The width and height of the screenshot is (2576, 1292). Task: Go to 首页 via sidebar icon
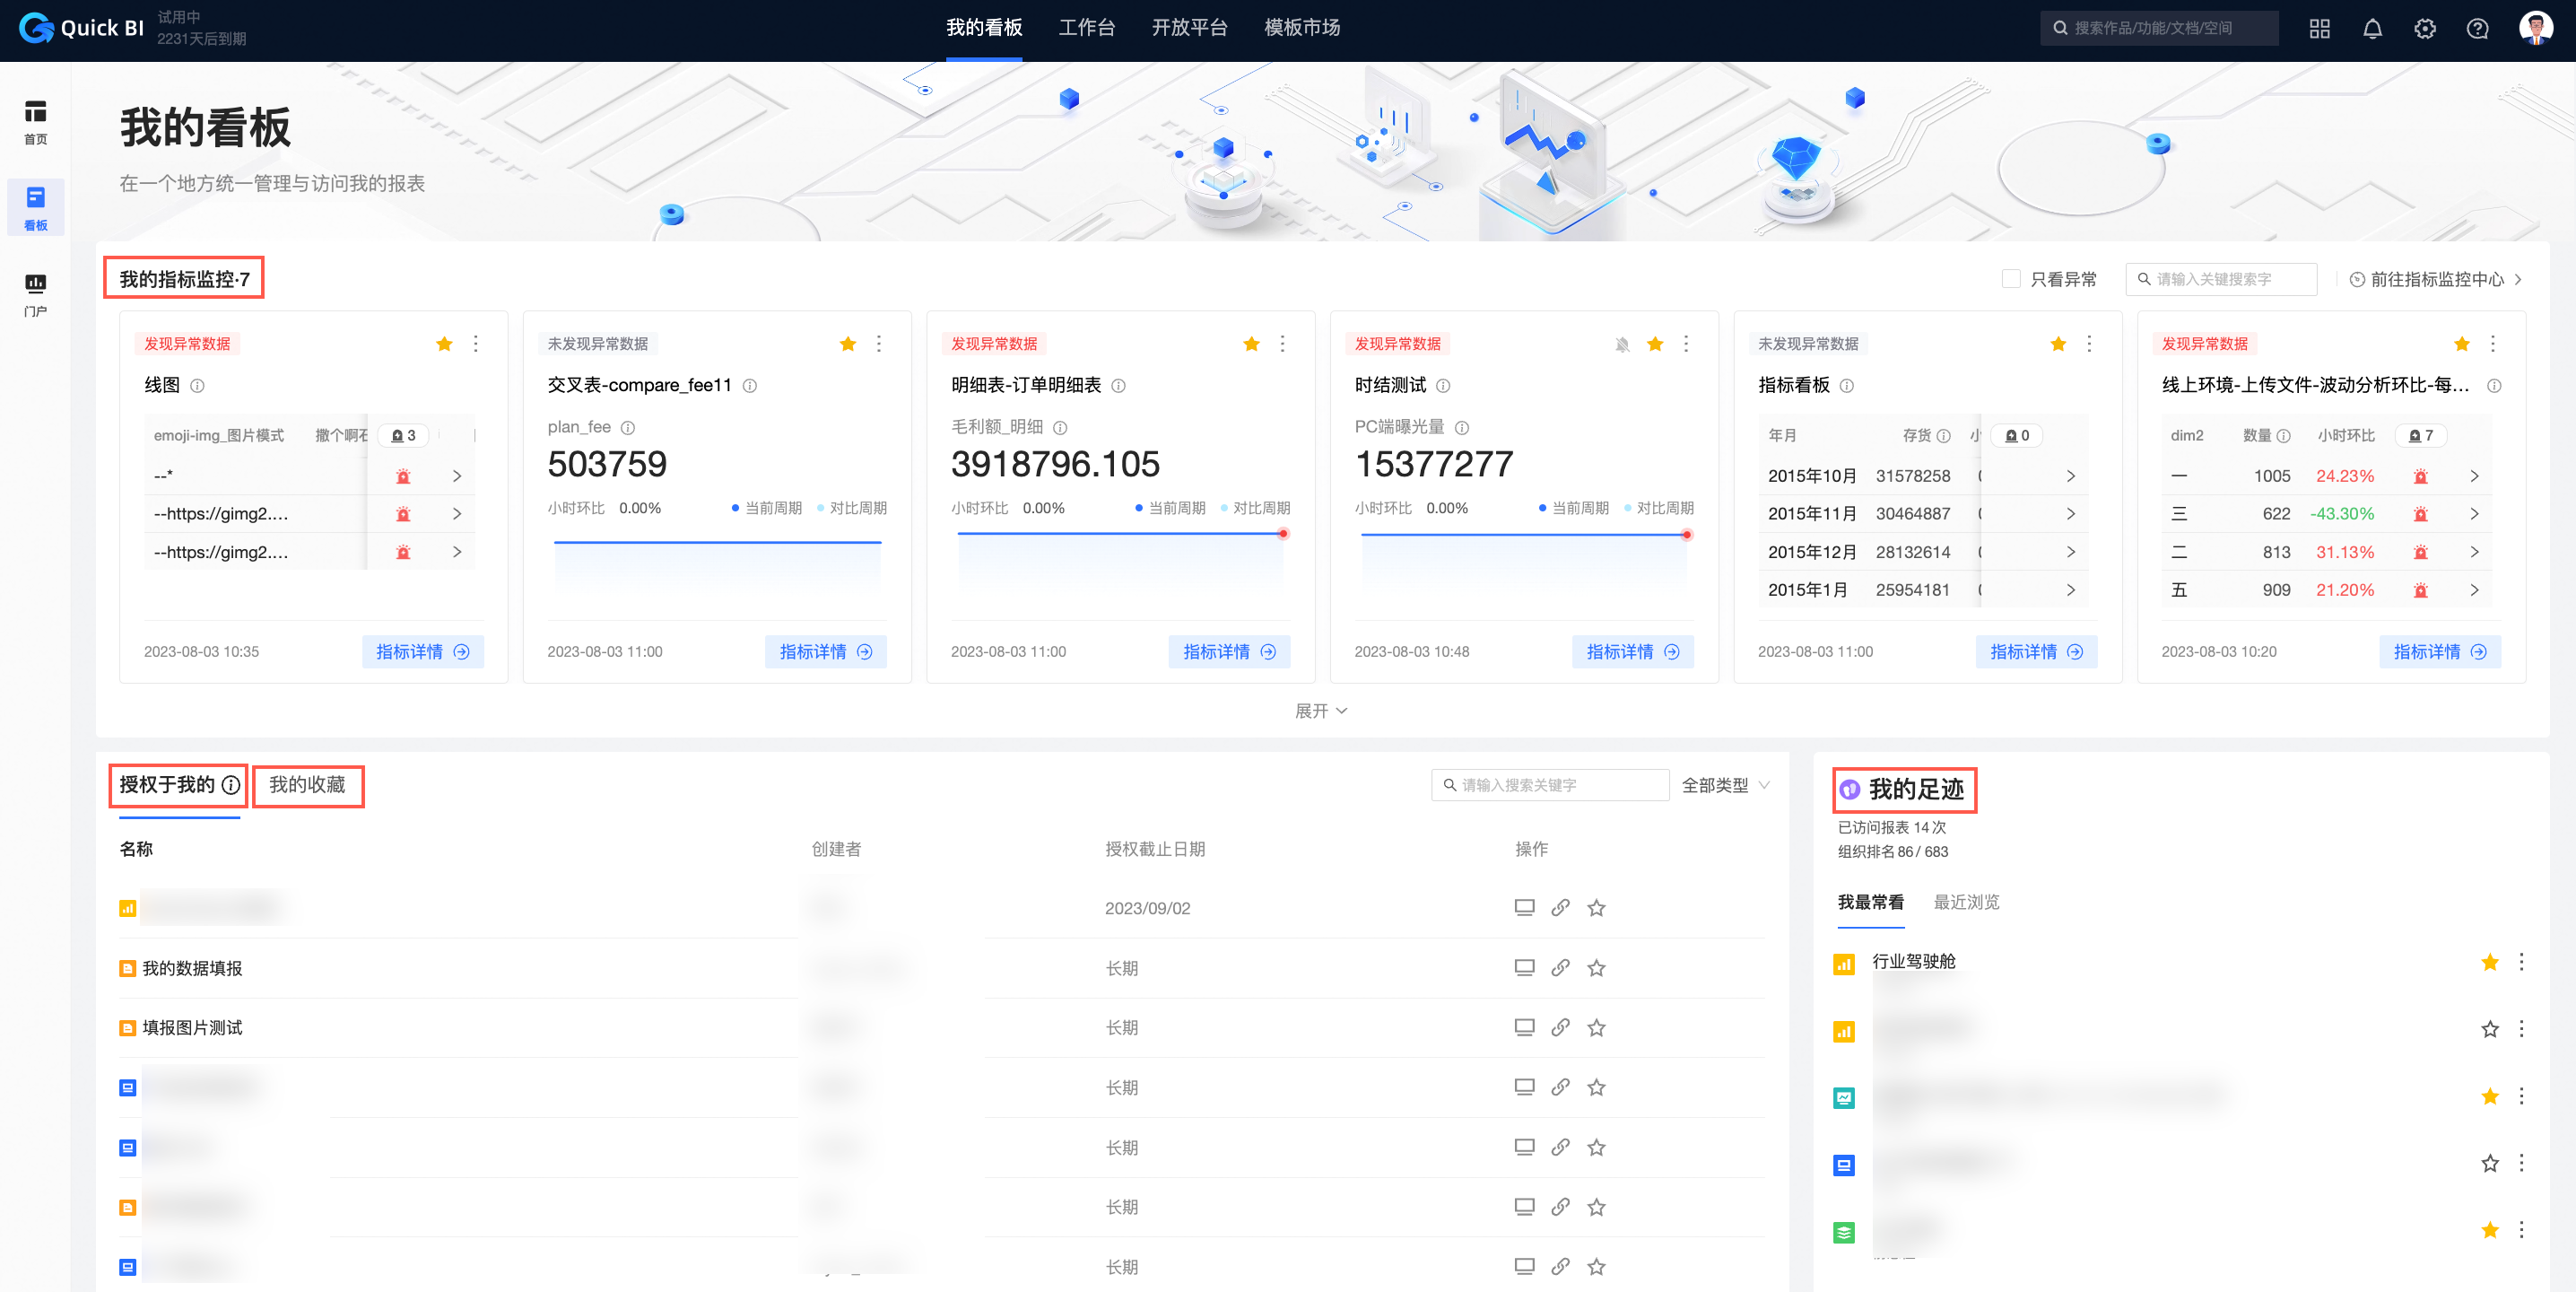click(35, 121)
